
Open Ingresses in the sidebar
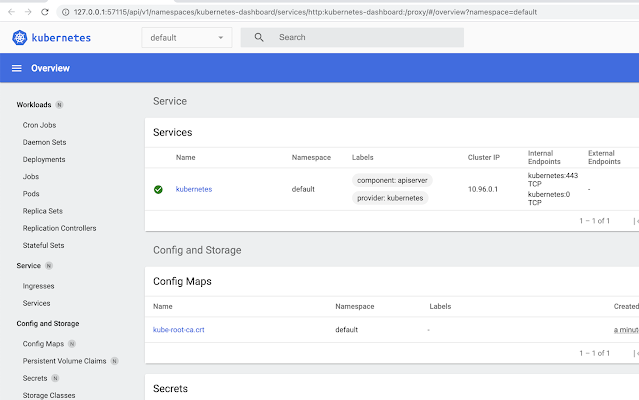coord(38,286)
